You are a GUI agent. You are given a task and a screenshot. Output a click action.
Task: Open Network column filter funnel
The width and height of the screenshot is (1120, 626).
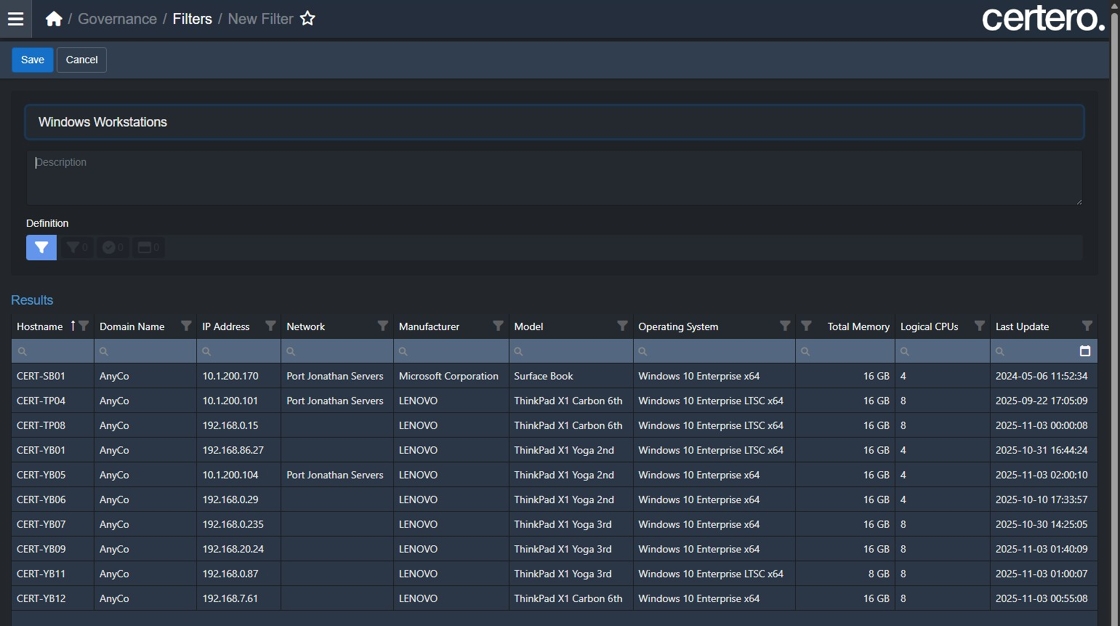coord(382,326)
